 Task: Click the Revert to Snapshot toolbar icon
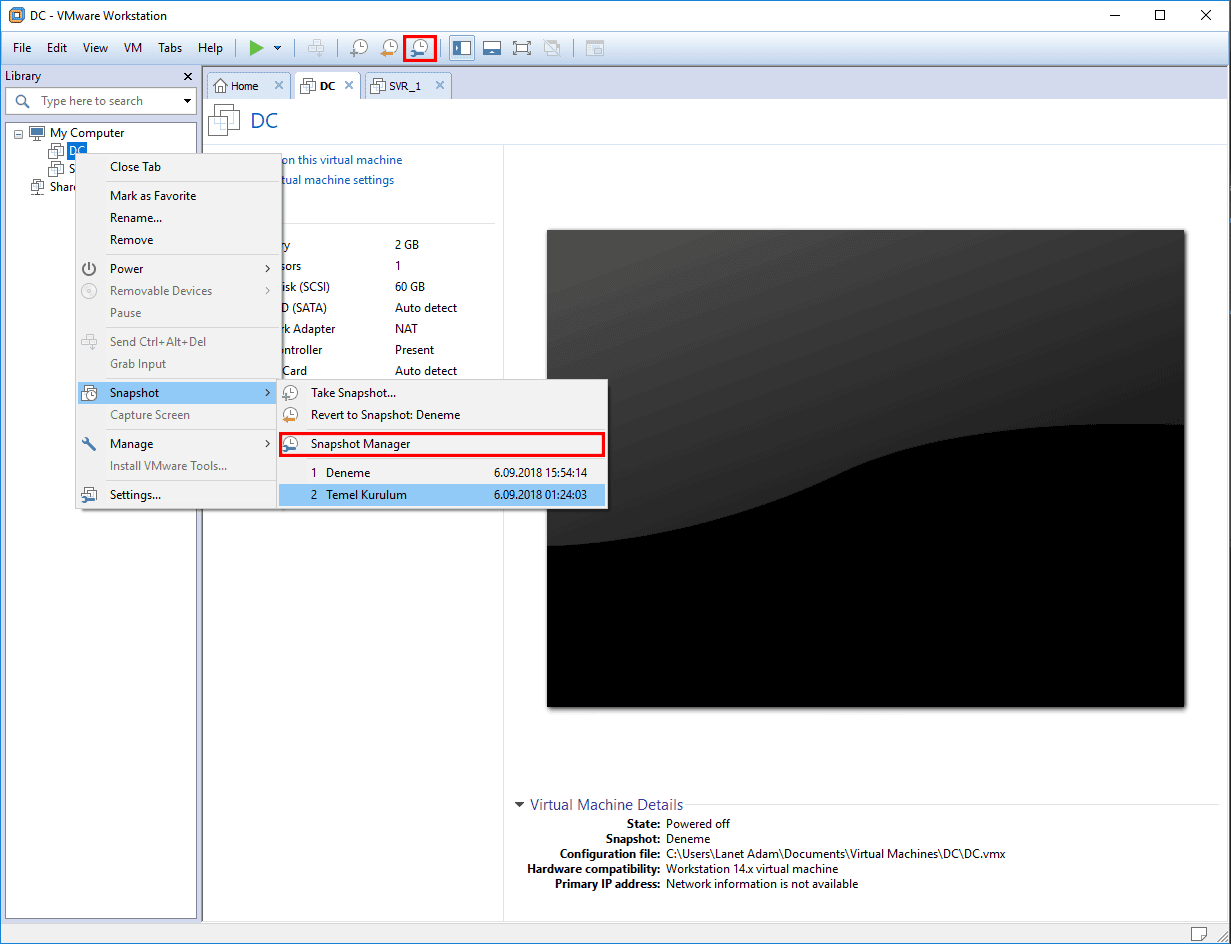[x=388, y=47]
